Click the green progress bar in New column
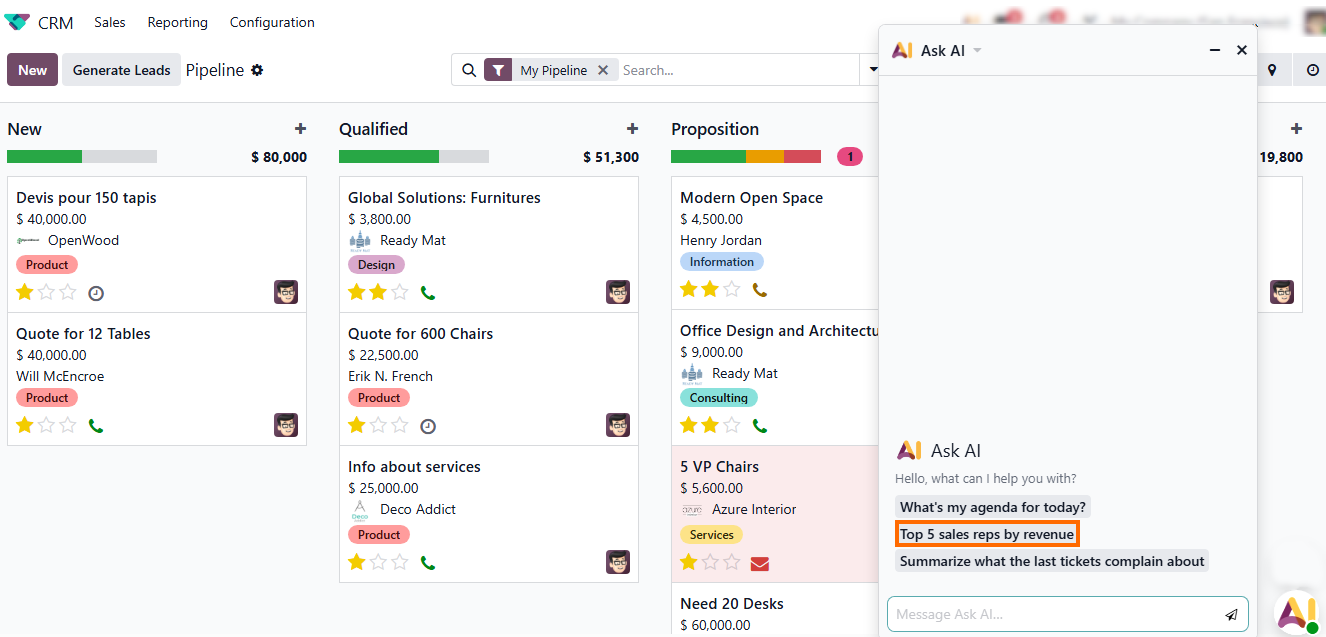Image resolution: width=1326 pixels, height=637 pixels. (x=44, y=157)
